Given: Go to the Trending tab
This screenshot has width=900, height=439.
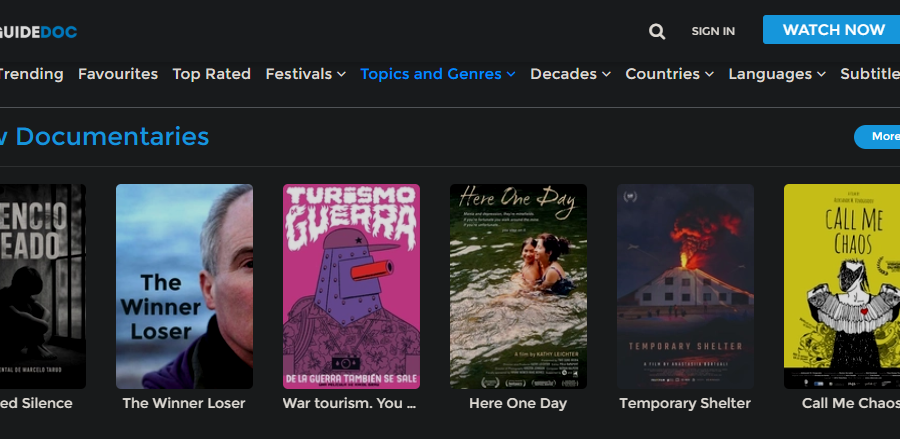Looking at the screenshot, I should [x=30, y=74].
